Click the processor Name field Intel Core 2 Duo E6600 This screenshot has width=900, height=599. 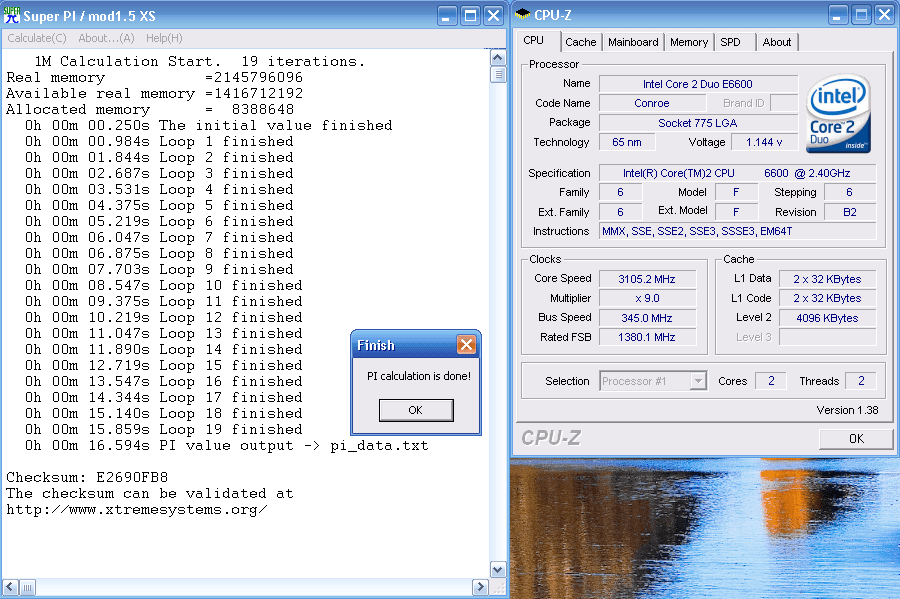[x=698, y=84]
